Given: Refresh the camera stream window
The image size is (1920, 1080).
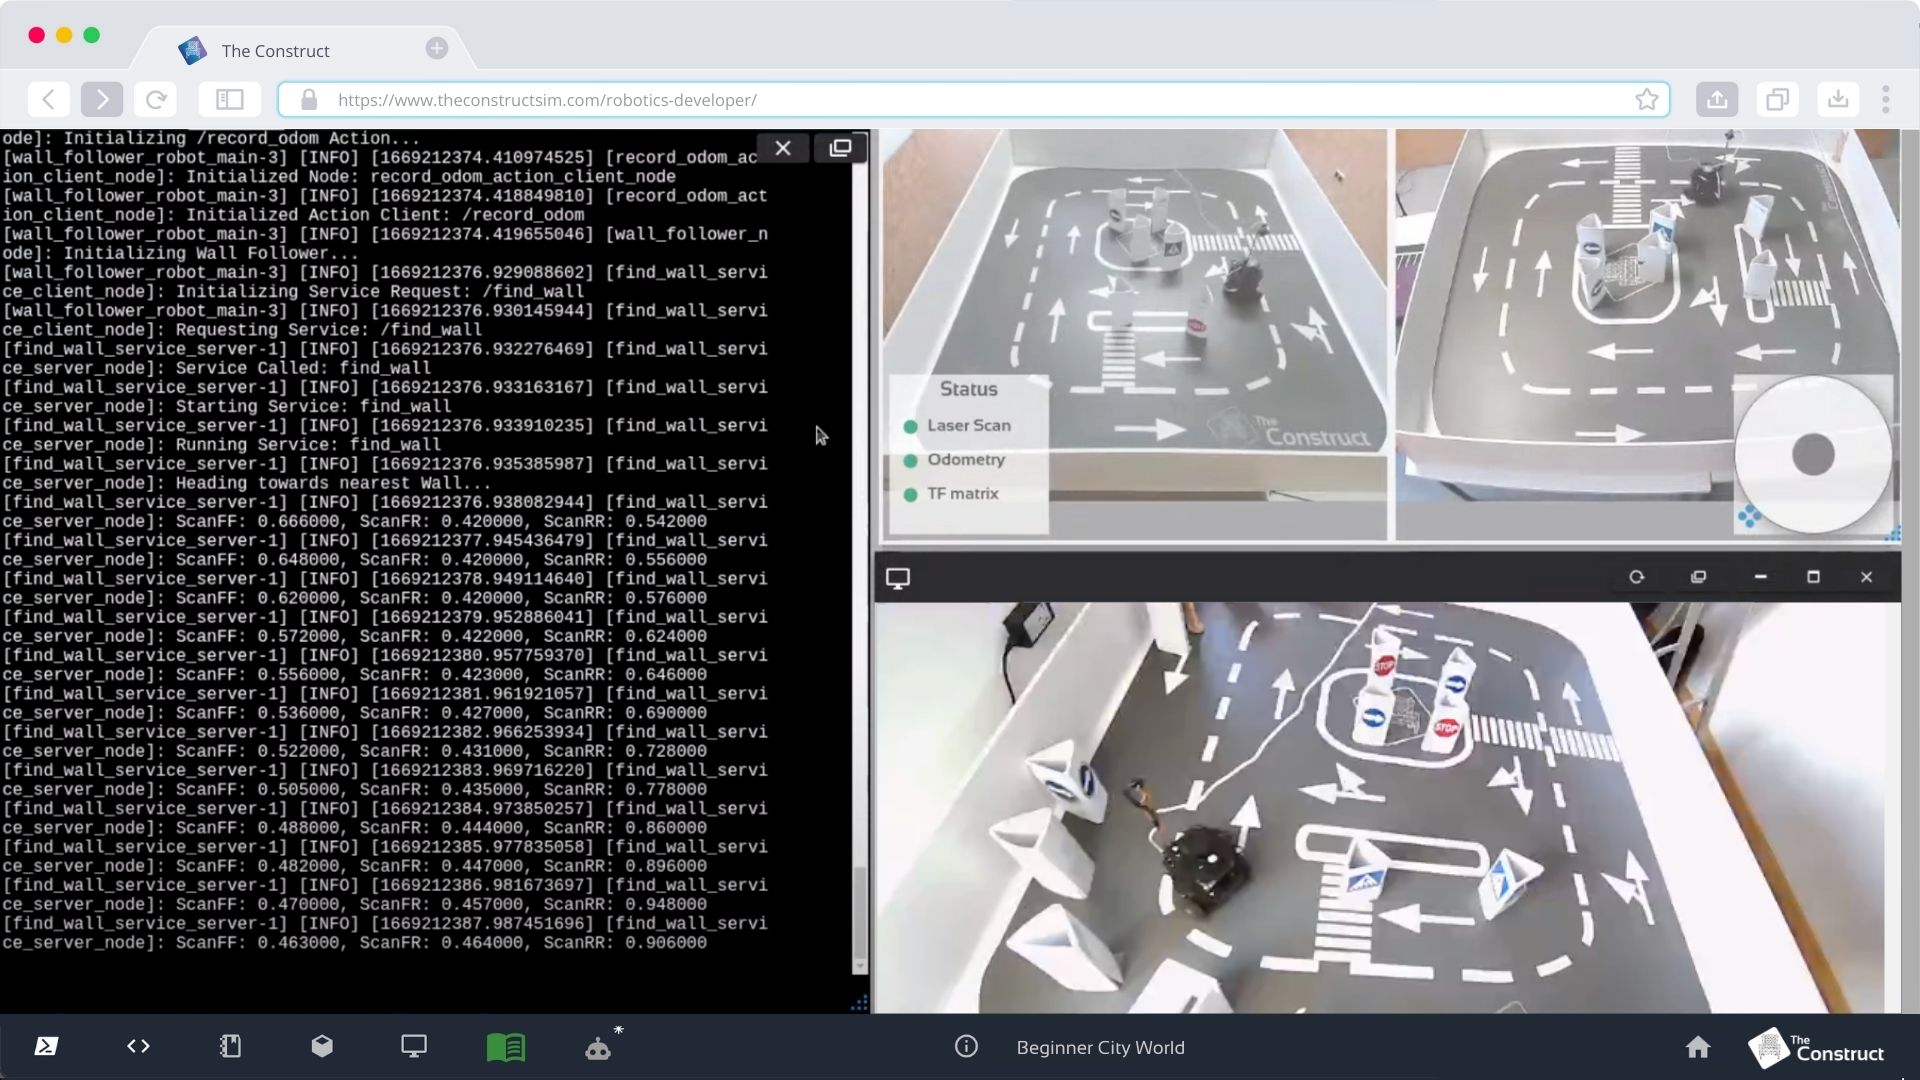Looking at the screenshot, I should pos(1637,577).
